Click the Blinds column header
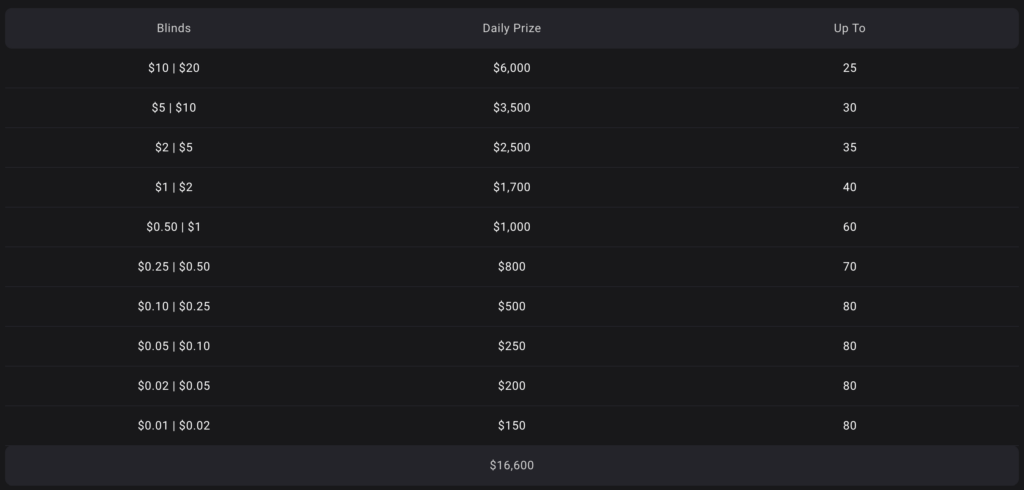 coord(174,28)
